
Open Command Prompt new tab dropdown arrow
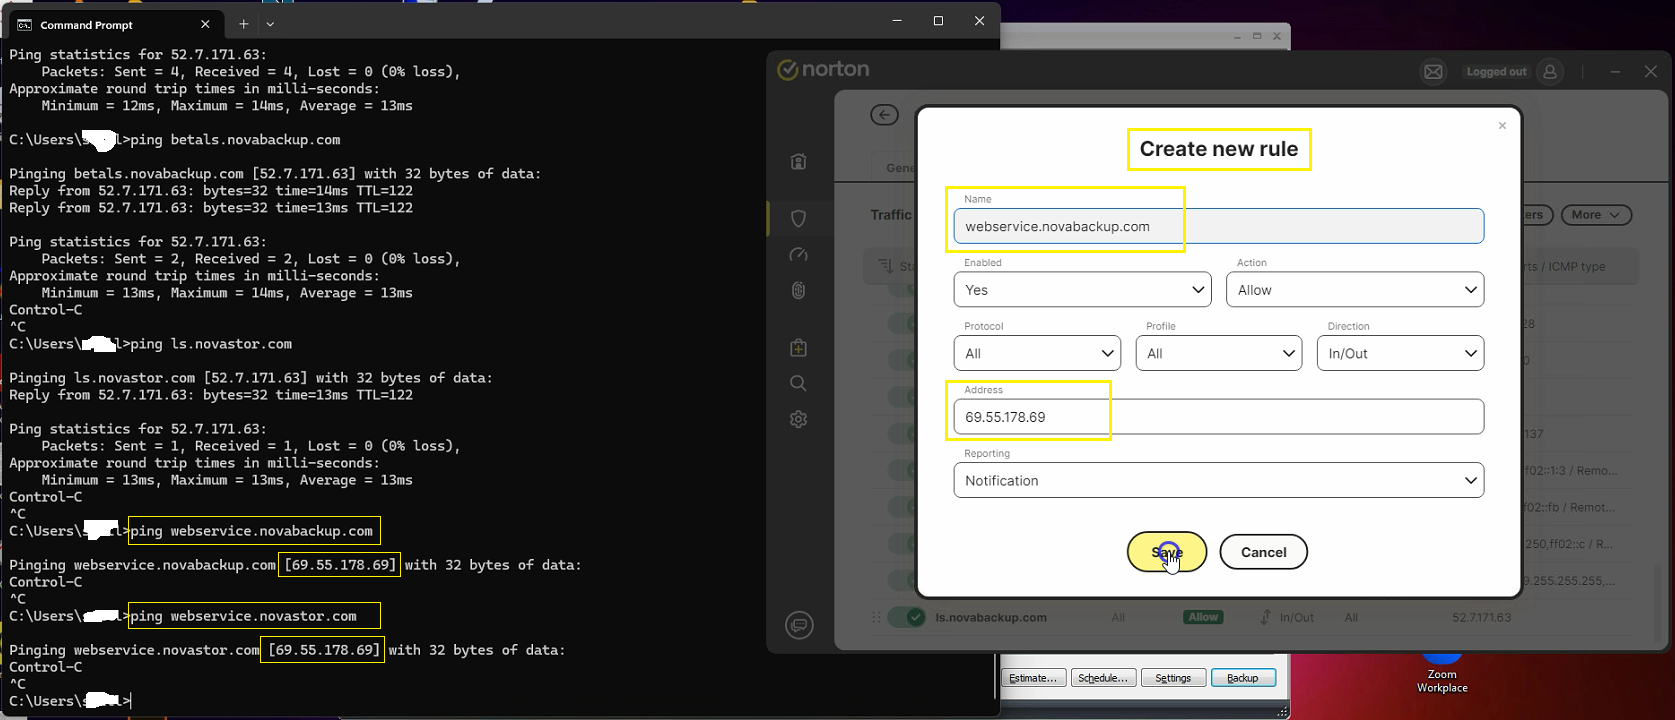(270, 24)
